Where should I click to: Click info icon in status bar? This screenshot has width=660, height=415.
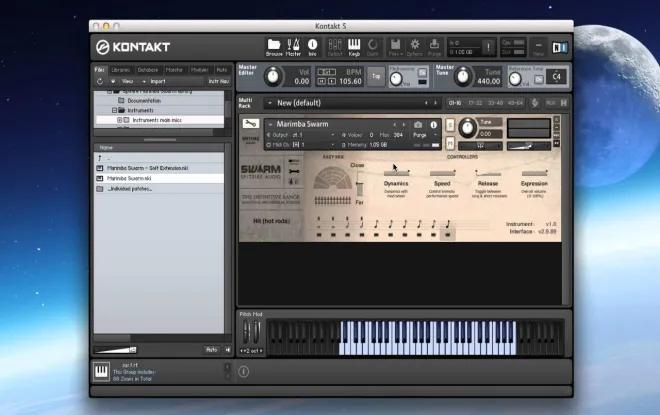tap(243, 371)
